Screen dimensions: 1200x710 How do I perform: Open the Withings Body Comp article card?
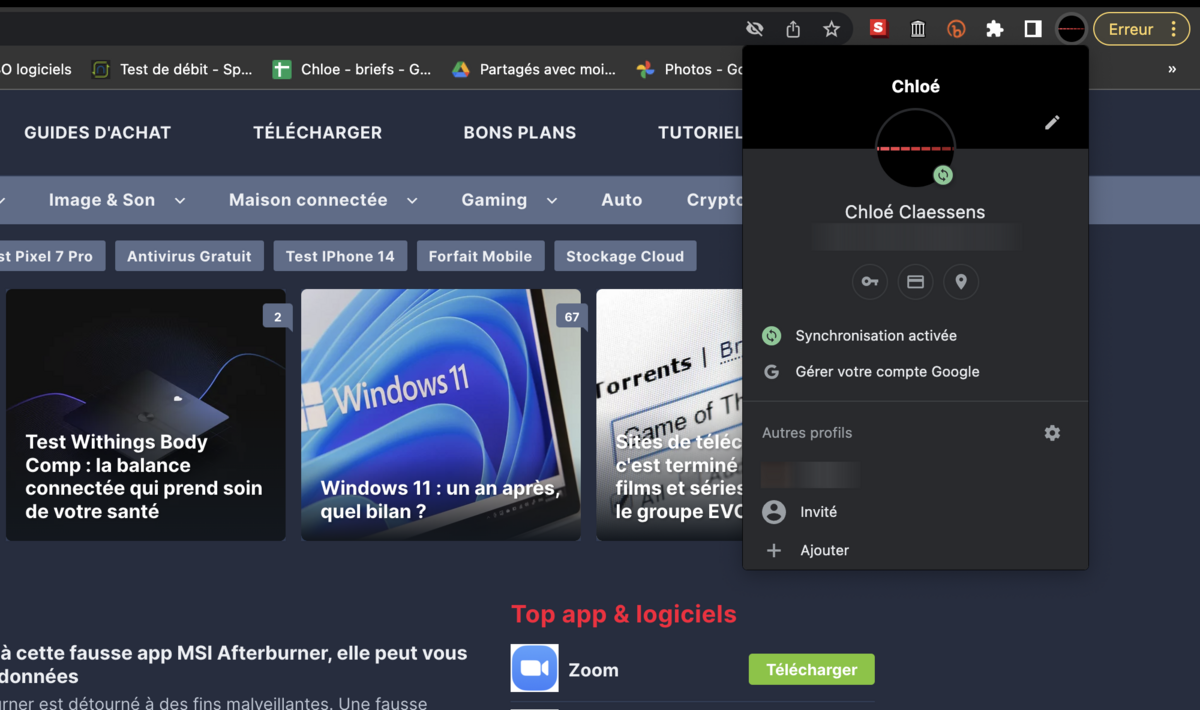pos(146,415)
